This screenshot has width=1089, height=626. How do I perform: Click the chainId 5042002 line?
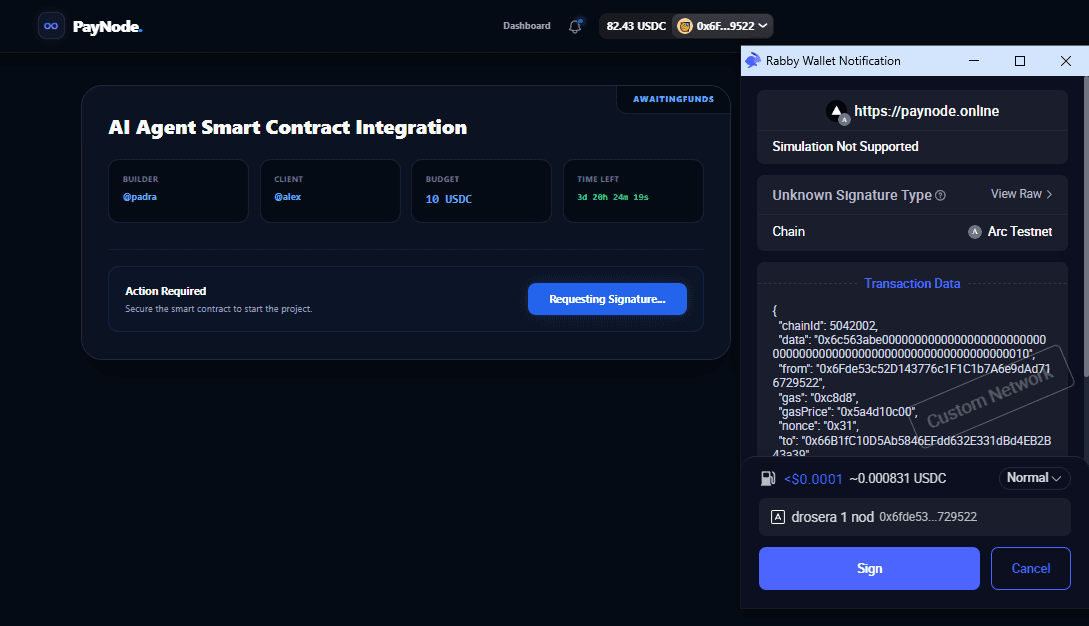coord(827,326)
